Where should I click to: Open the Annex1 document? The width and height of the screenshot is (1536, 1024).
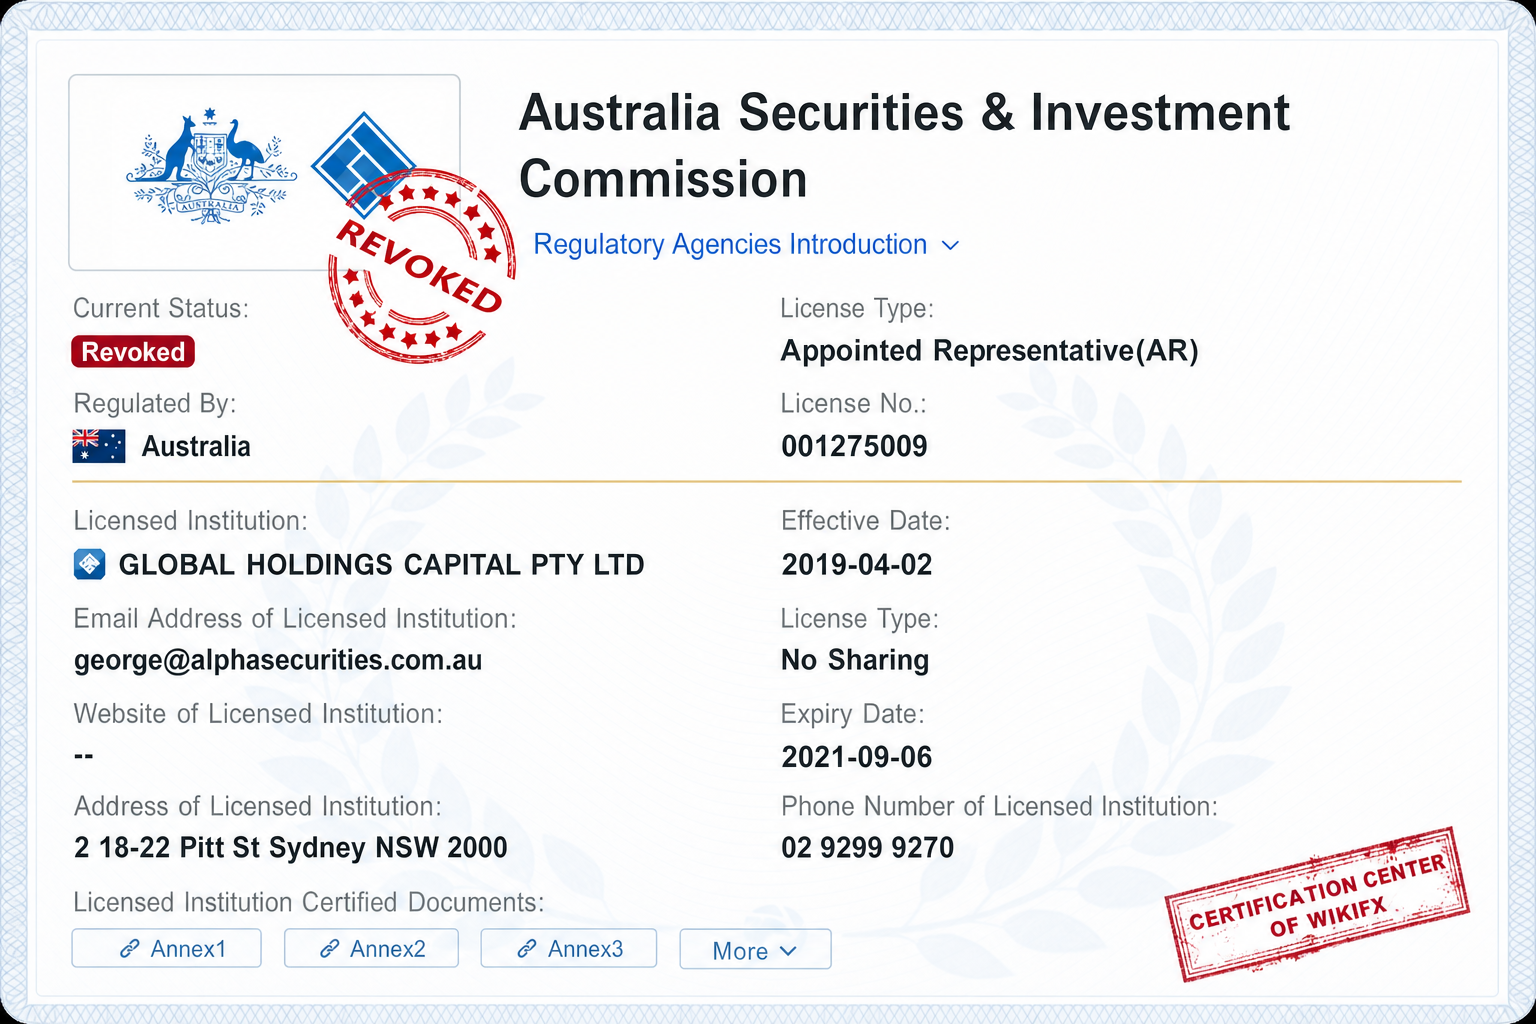click(x=166, y=948)
